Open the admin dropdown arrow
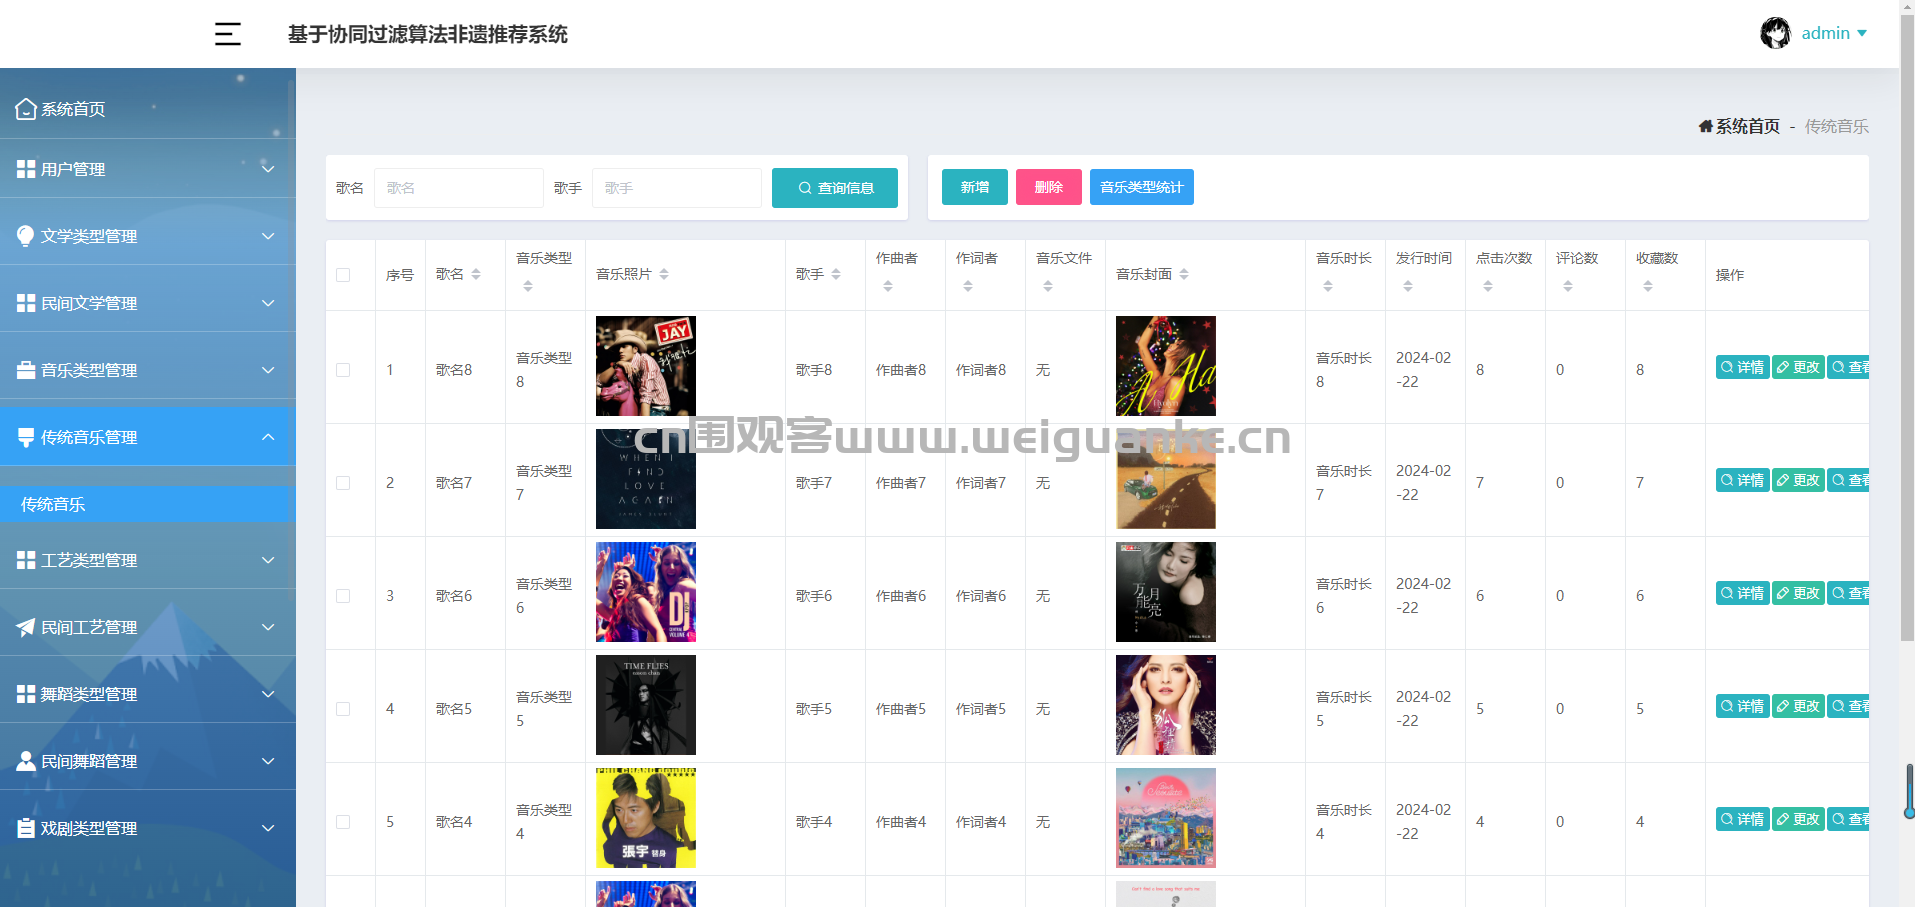The image size is (1915, 907). [1862, 33]
